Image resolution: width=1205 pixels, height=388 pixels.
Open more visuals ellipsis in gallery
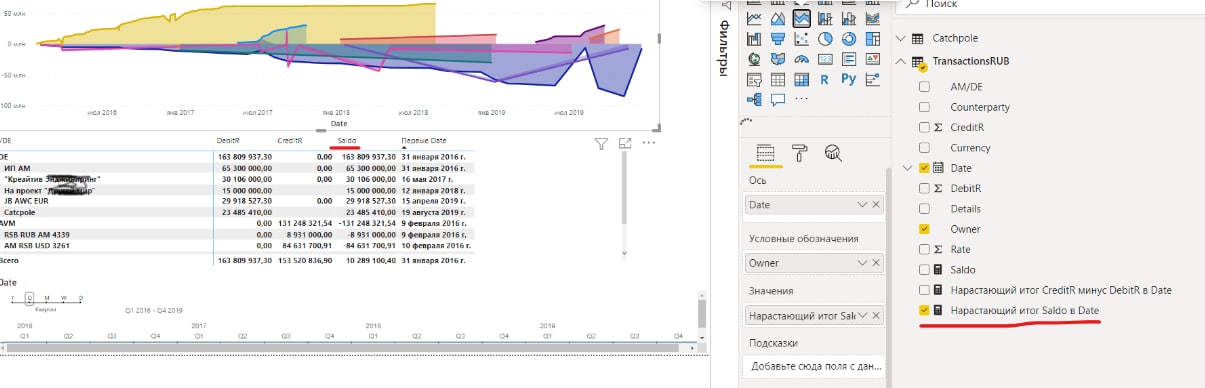(801, 98)
